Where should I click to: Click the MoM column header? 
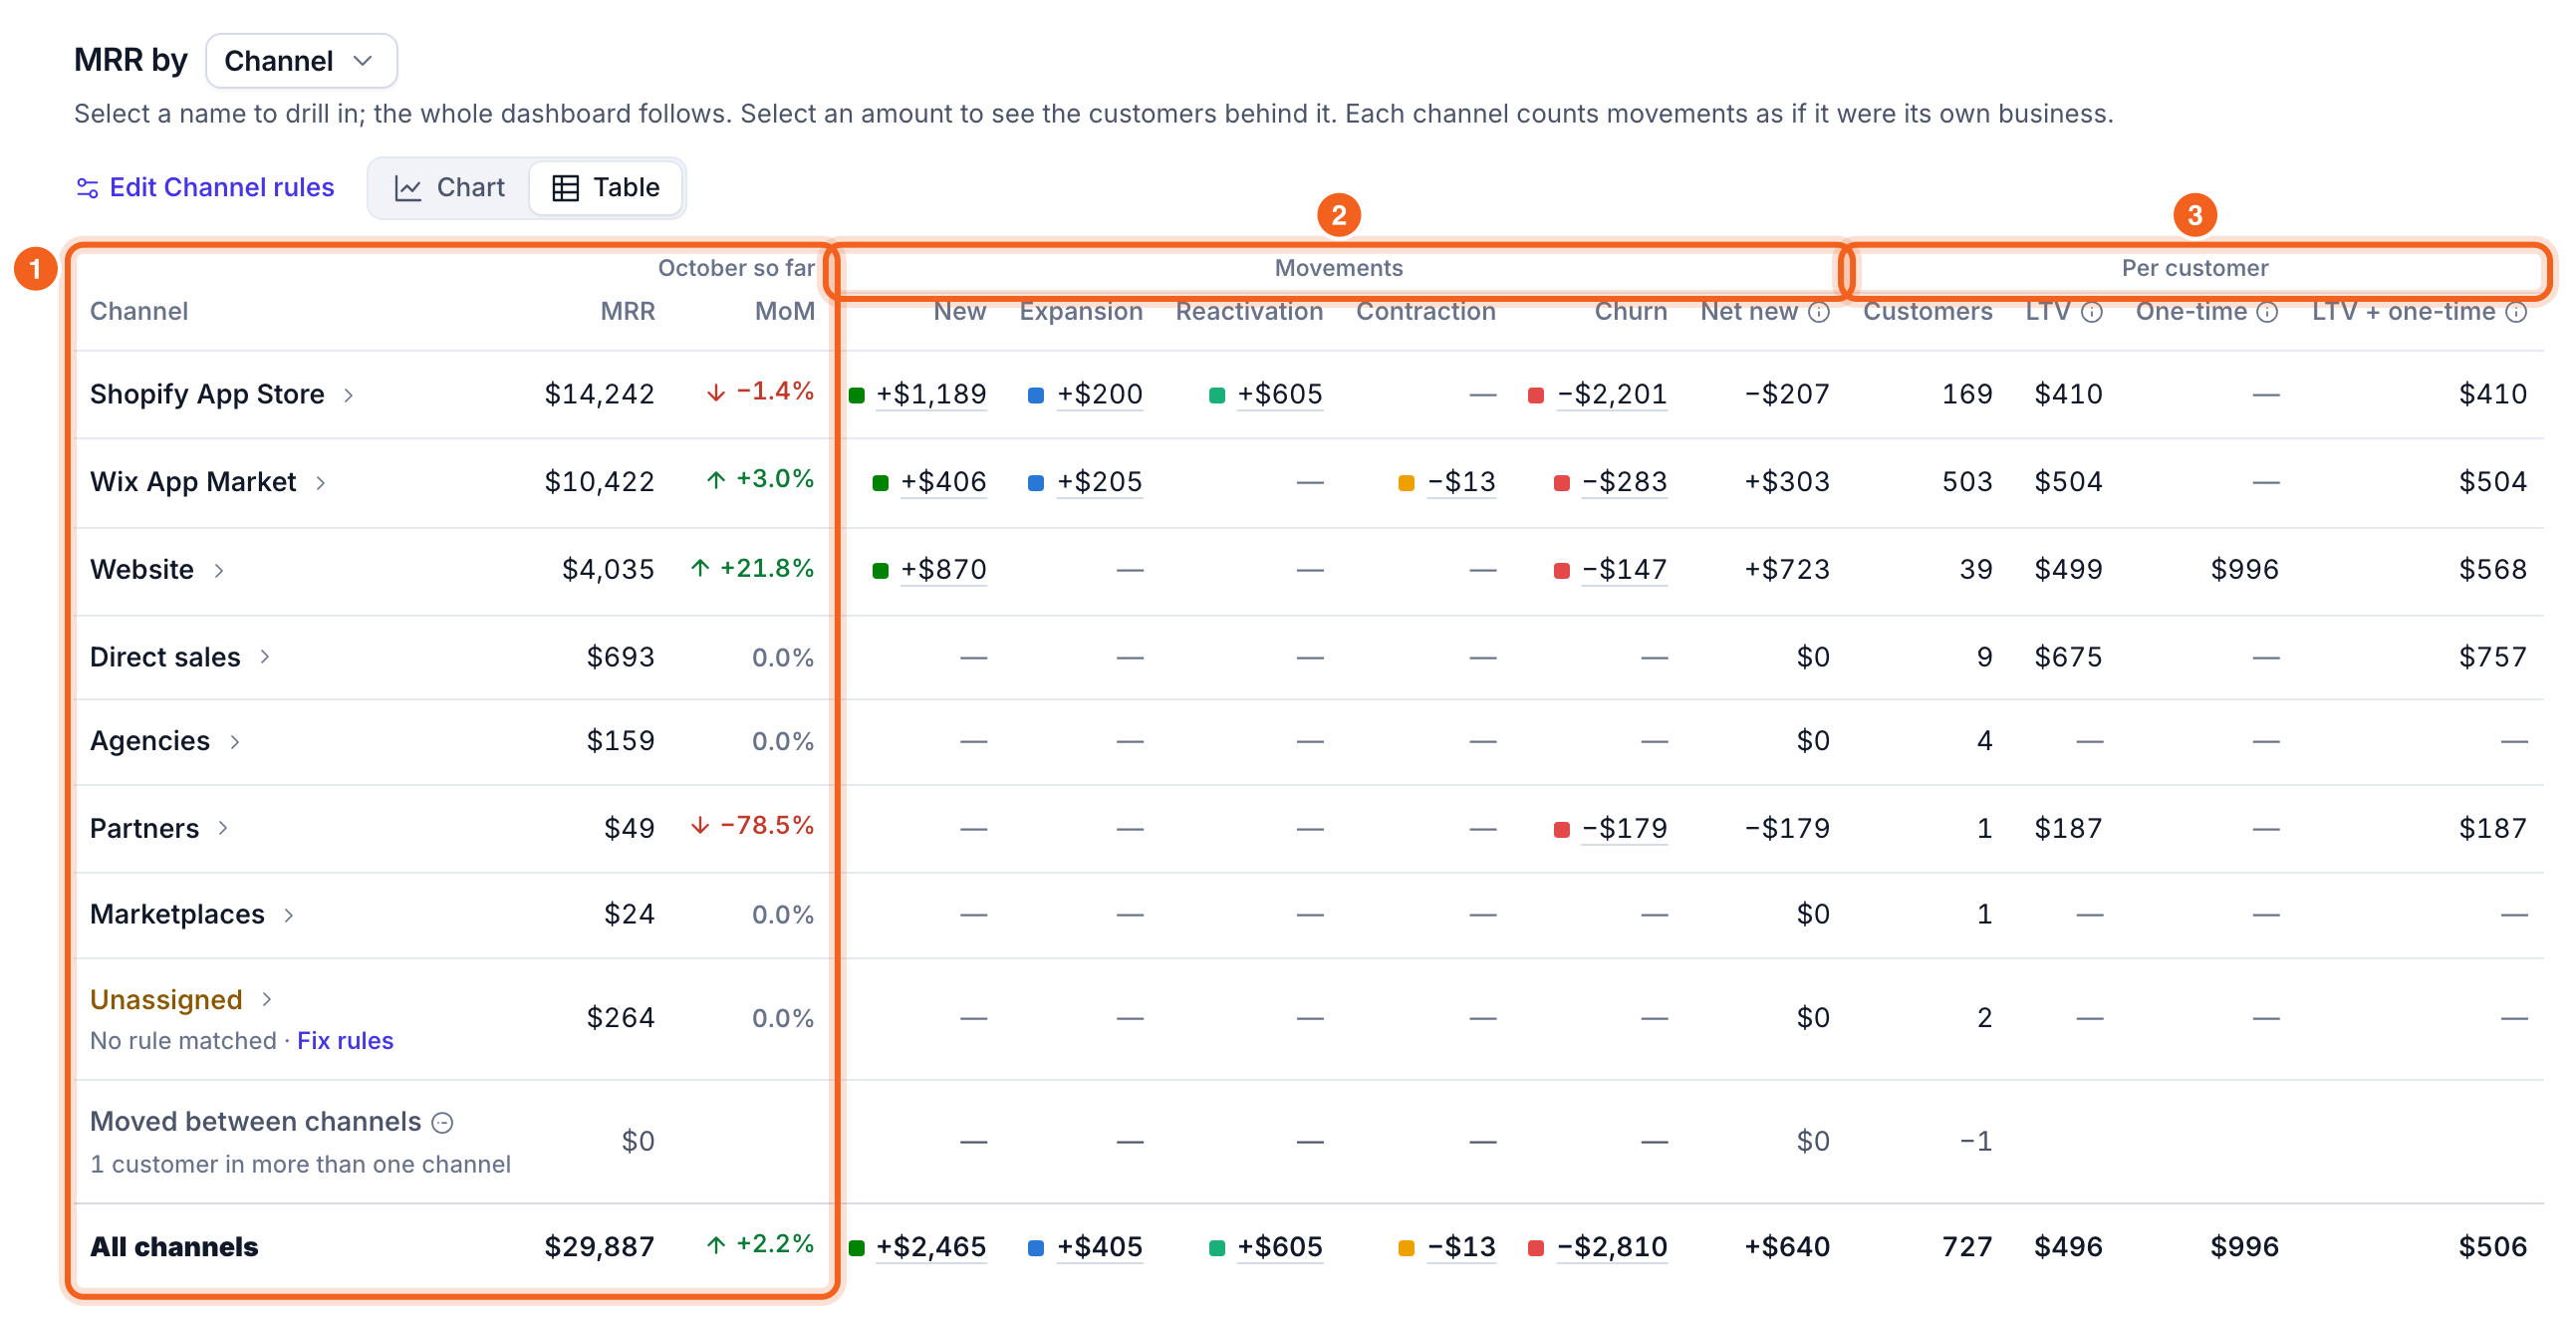click(x=784, y=312)
